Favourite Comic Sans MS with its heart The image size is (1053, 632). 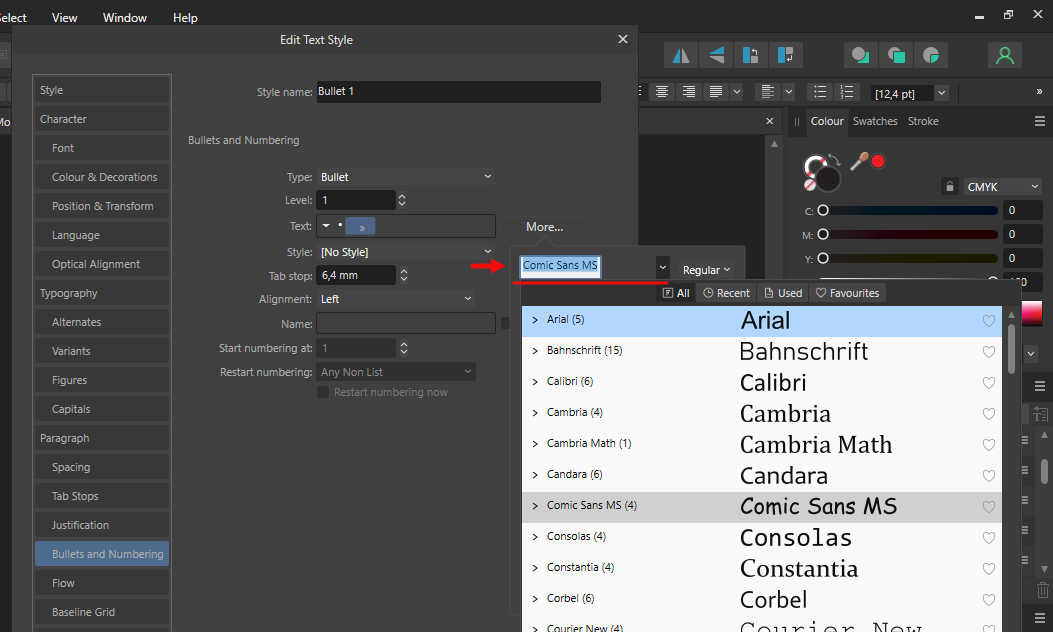(x=989, y=507)
